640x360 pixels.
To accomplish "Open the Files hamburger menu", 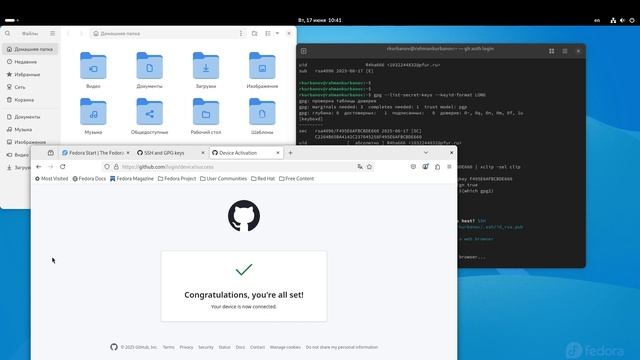I will (52, 33).
